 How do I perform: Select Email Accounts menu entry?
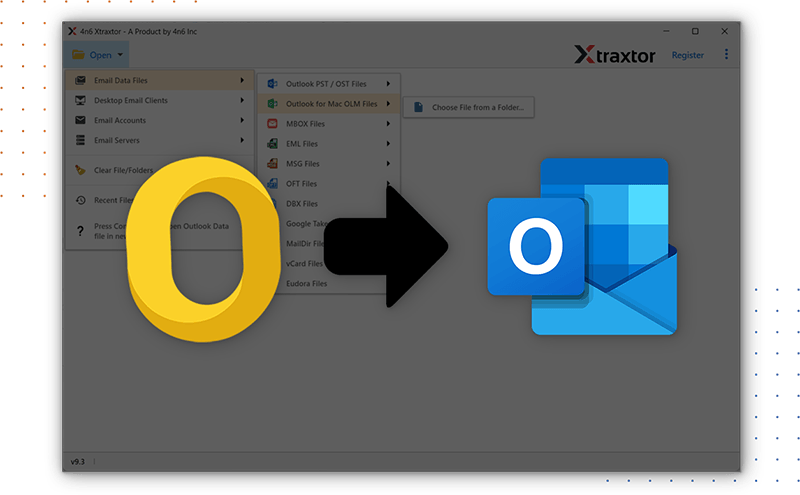coord(159,120)
